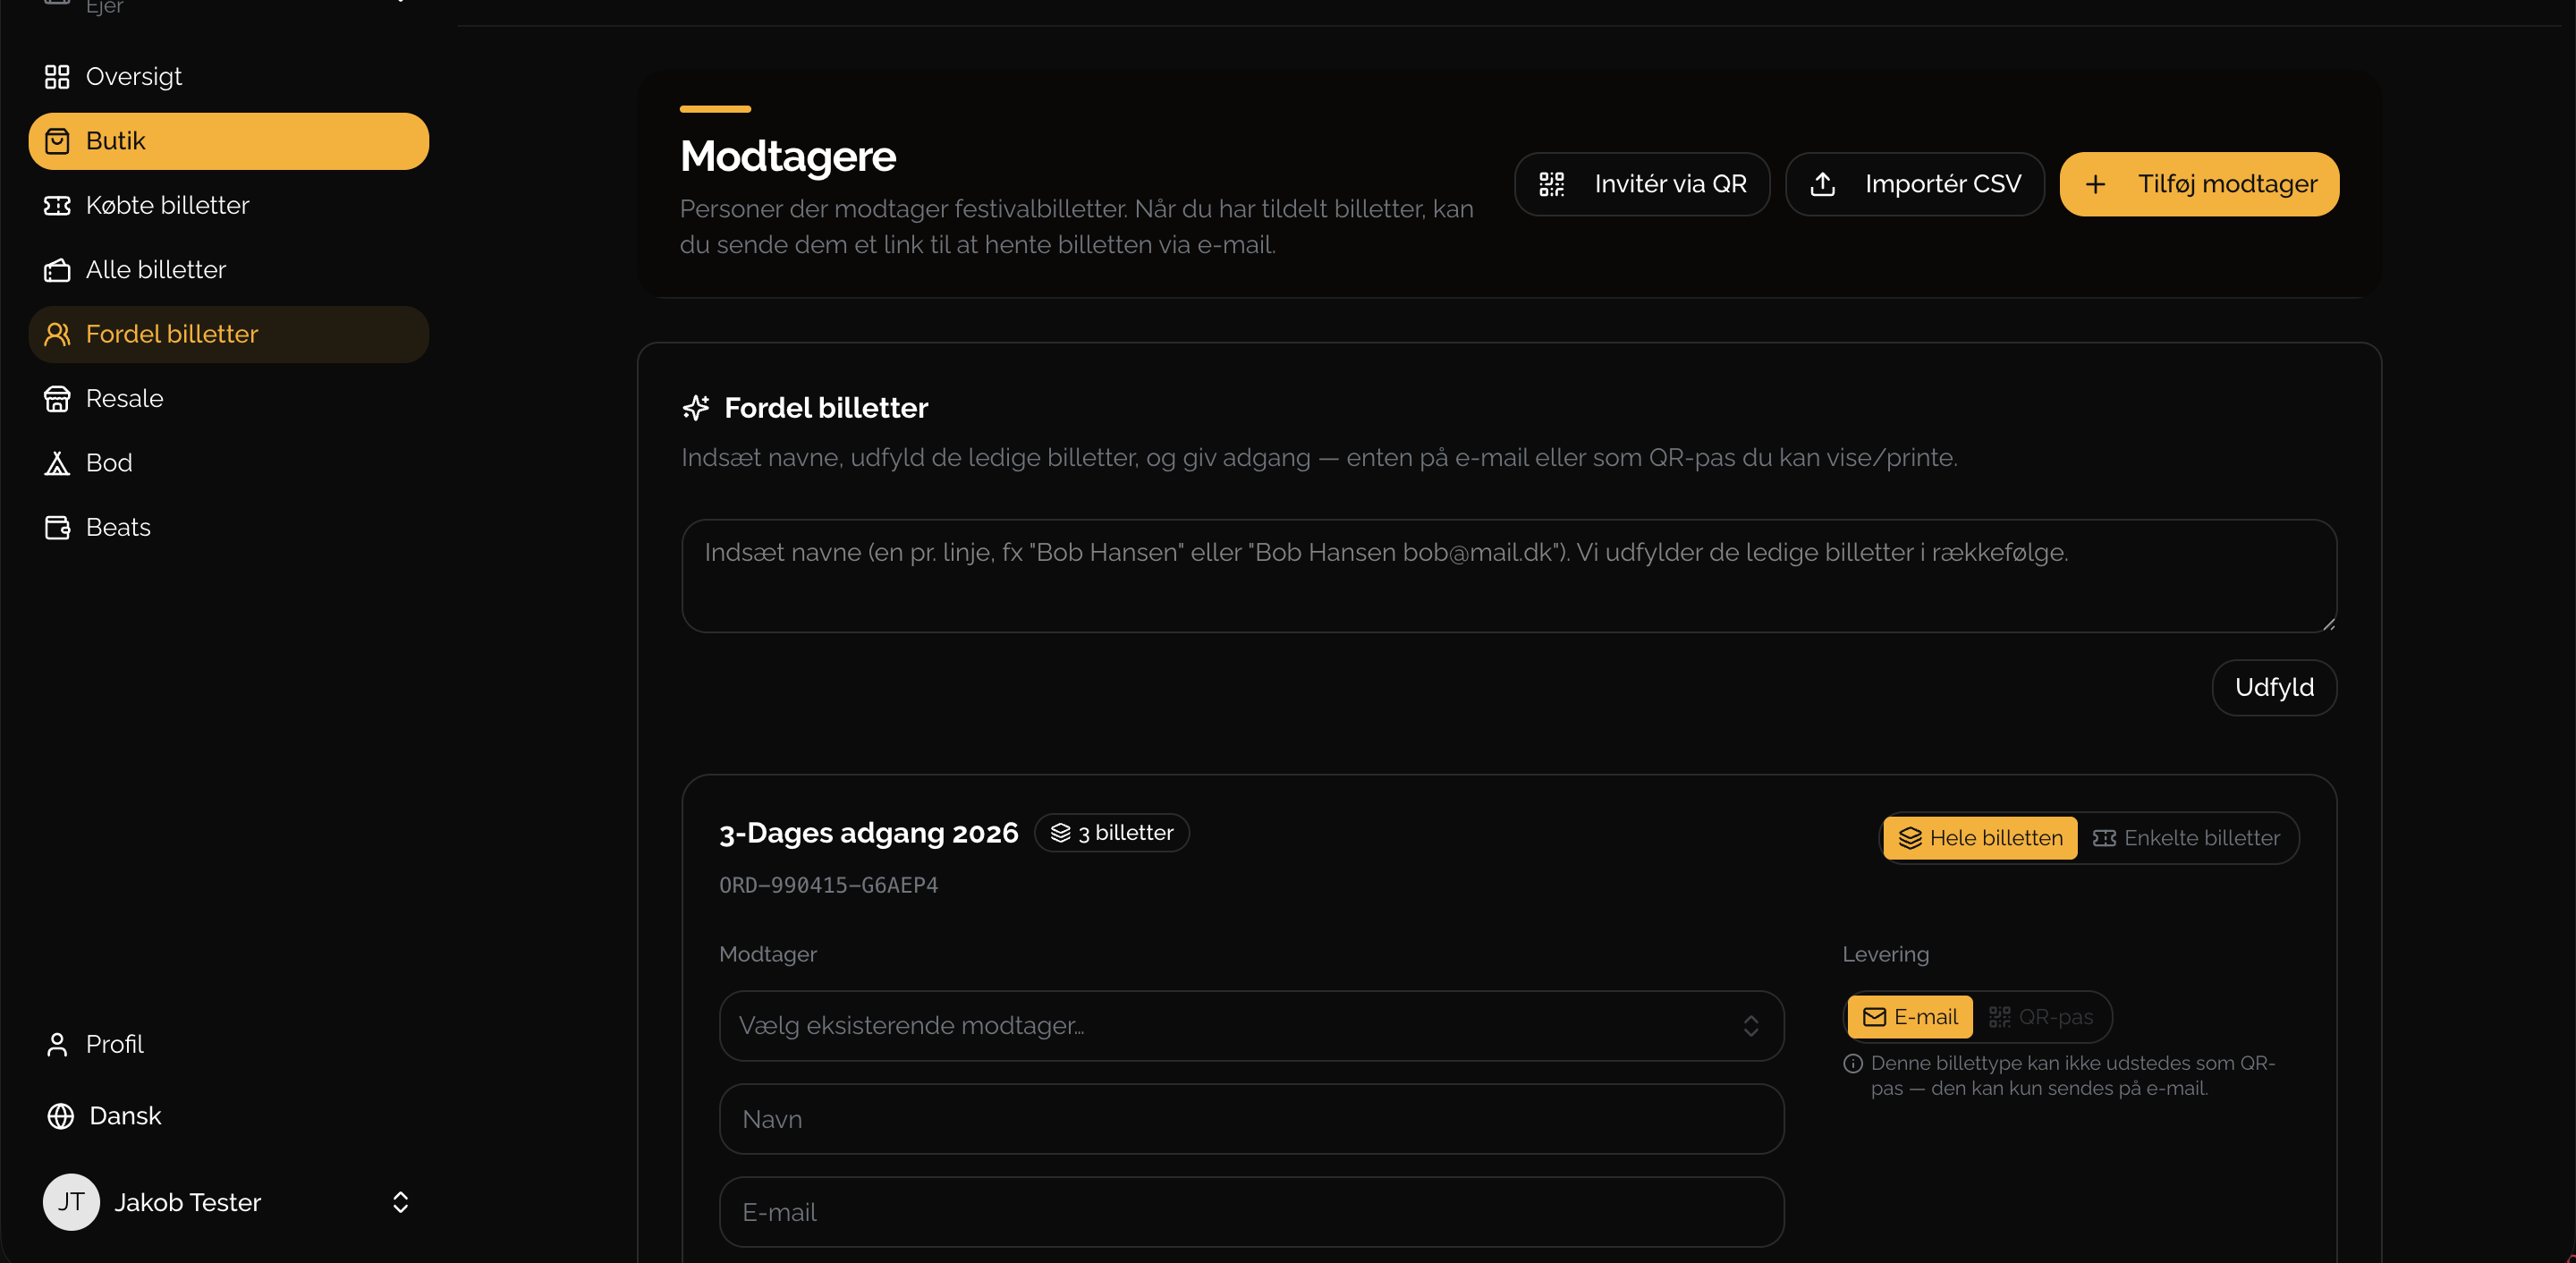Select the Hele billetten toggle option

tap(1979, 838)
